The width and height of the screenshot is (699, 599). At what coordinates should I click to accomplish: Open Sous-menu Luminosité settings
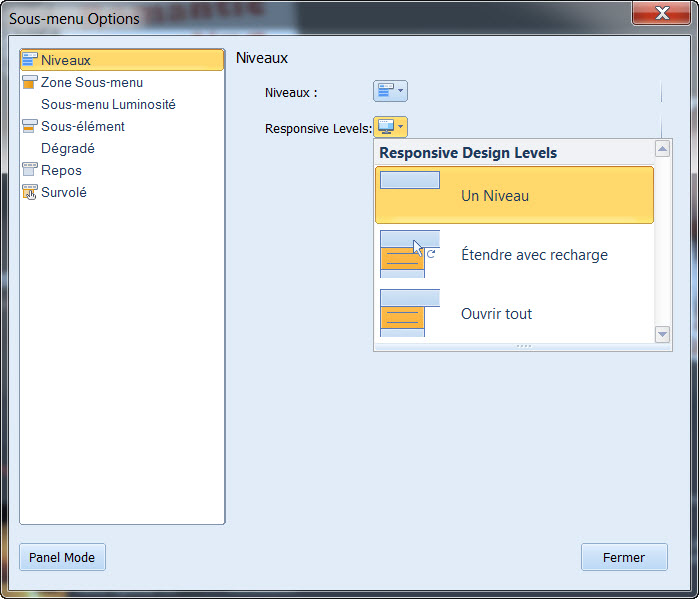click(x=122, y=104)
